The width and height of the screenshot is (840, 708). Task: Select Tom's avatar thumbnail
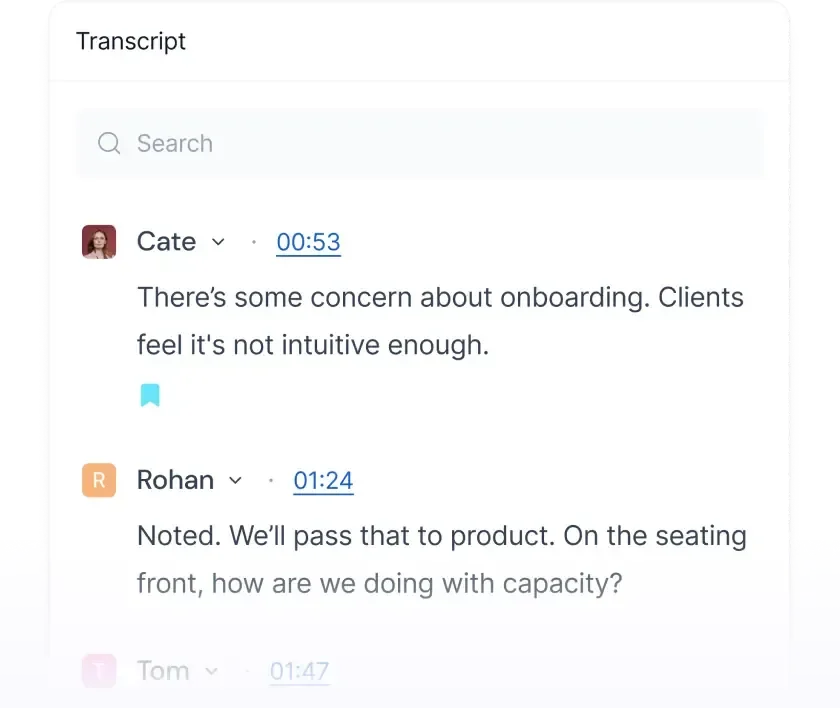tap(98, 671)
